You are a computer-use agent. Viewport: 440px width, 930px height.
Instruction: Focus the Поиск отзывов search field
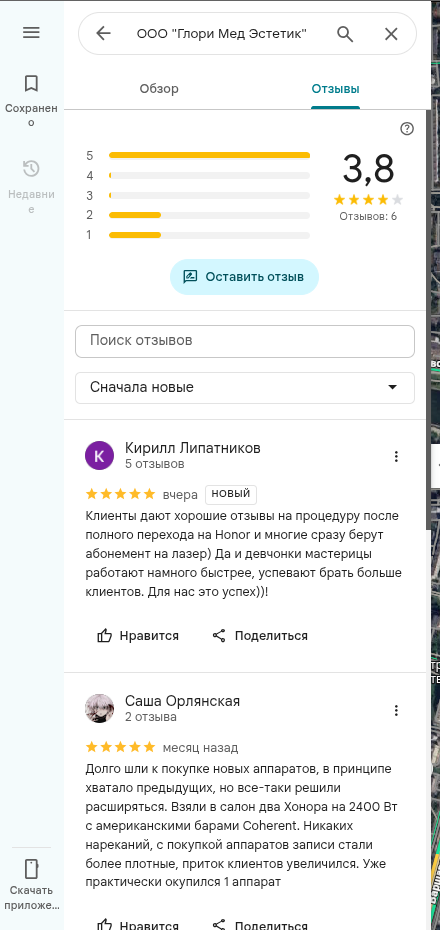click(x=245, y=341)
